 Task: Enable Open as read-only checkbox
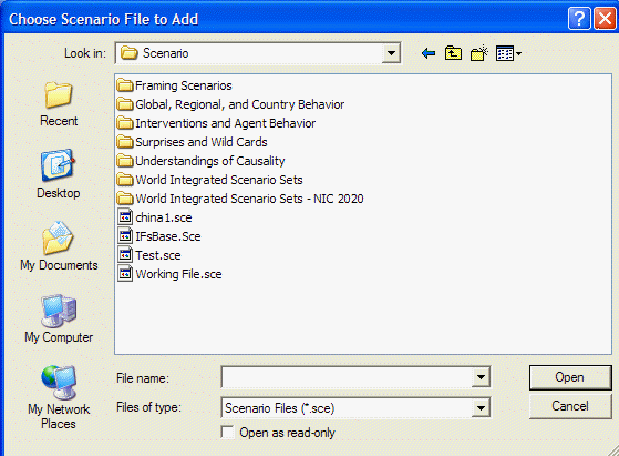(x=227, y=433)
